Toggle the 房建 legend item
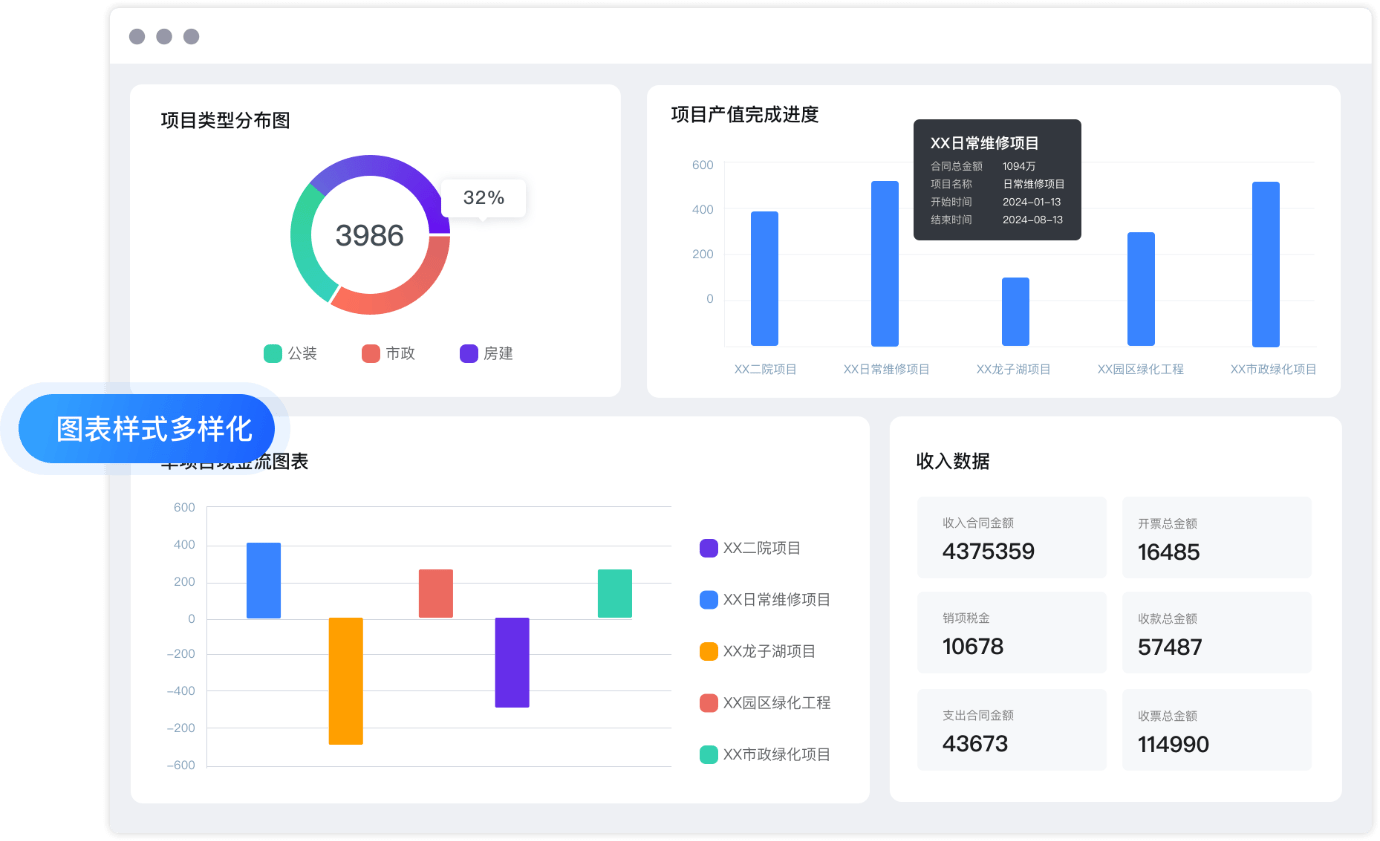The image size is (1380, 841). point(486,353)
